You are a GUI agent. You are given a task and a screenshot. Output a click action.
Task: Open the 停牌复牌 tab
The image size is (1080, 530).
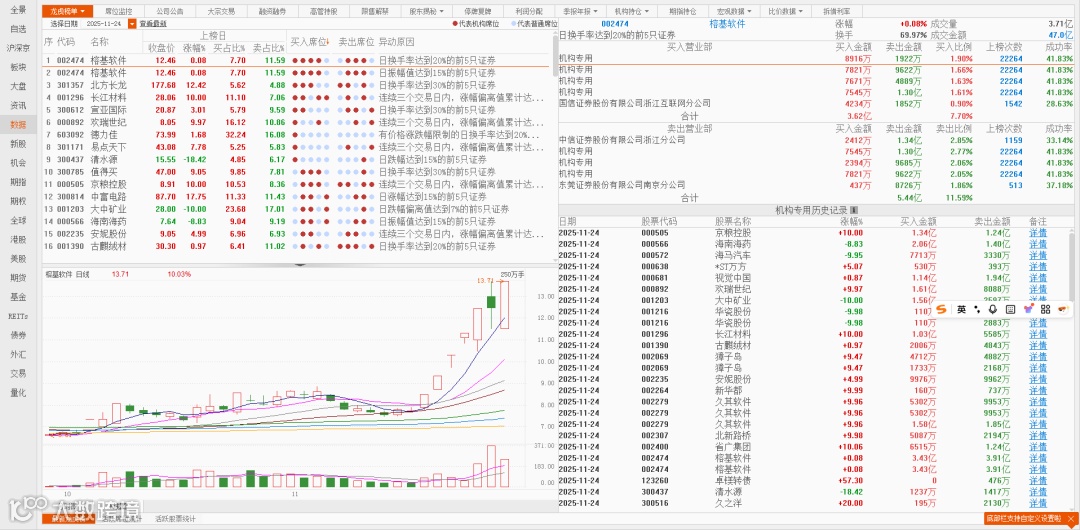(x=478, y=12)
